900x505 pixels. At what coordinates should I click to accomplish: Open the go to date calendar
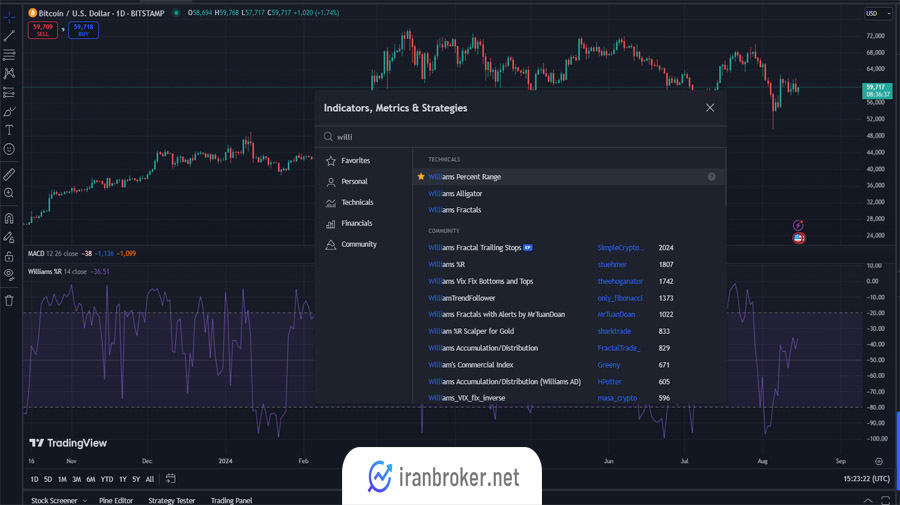tap(170, 479)
